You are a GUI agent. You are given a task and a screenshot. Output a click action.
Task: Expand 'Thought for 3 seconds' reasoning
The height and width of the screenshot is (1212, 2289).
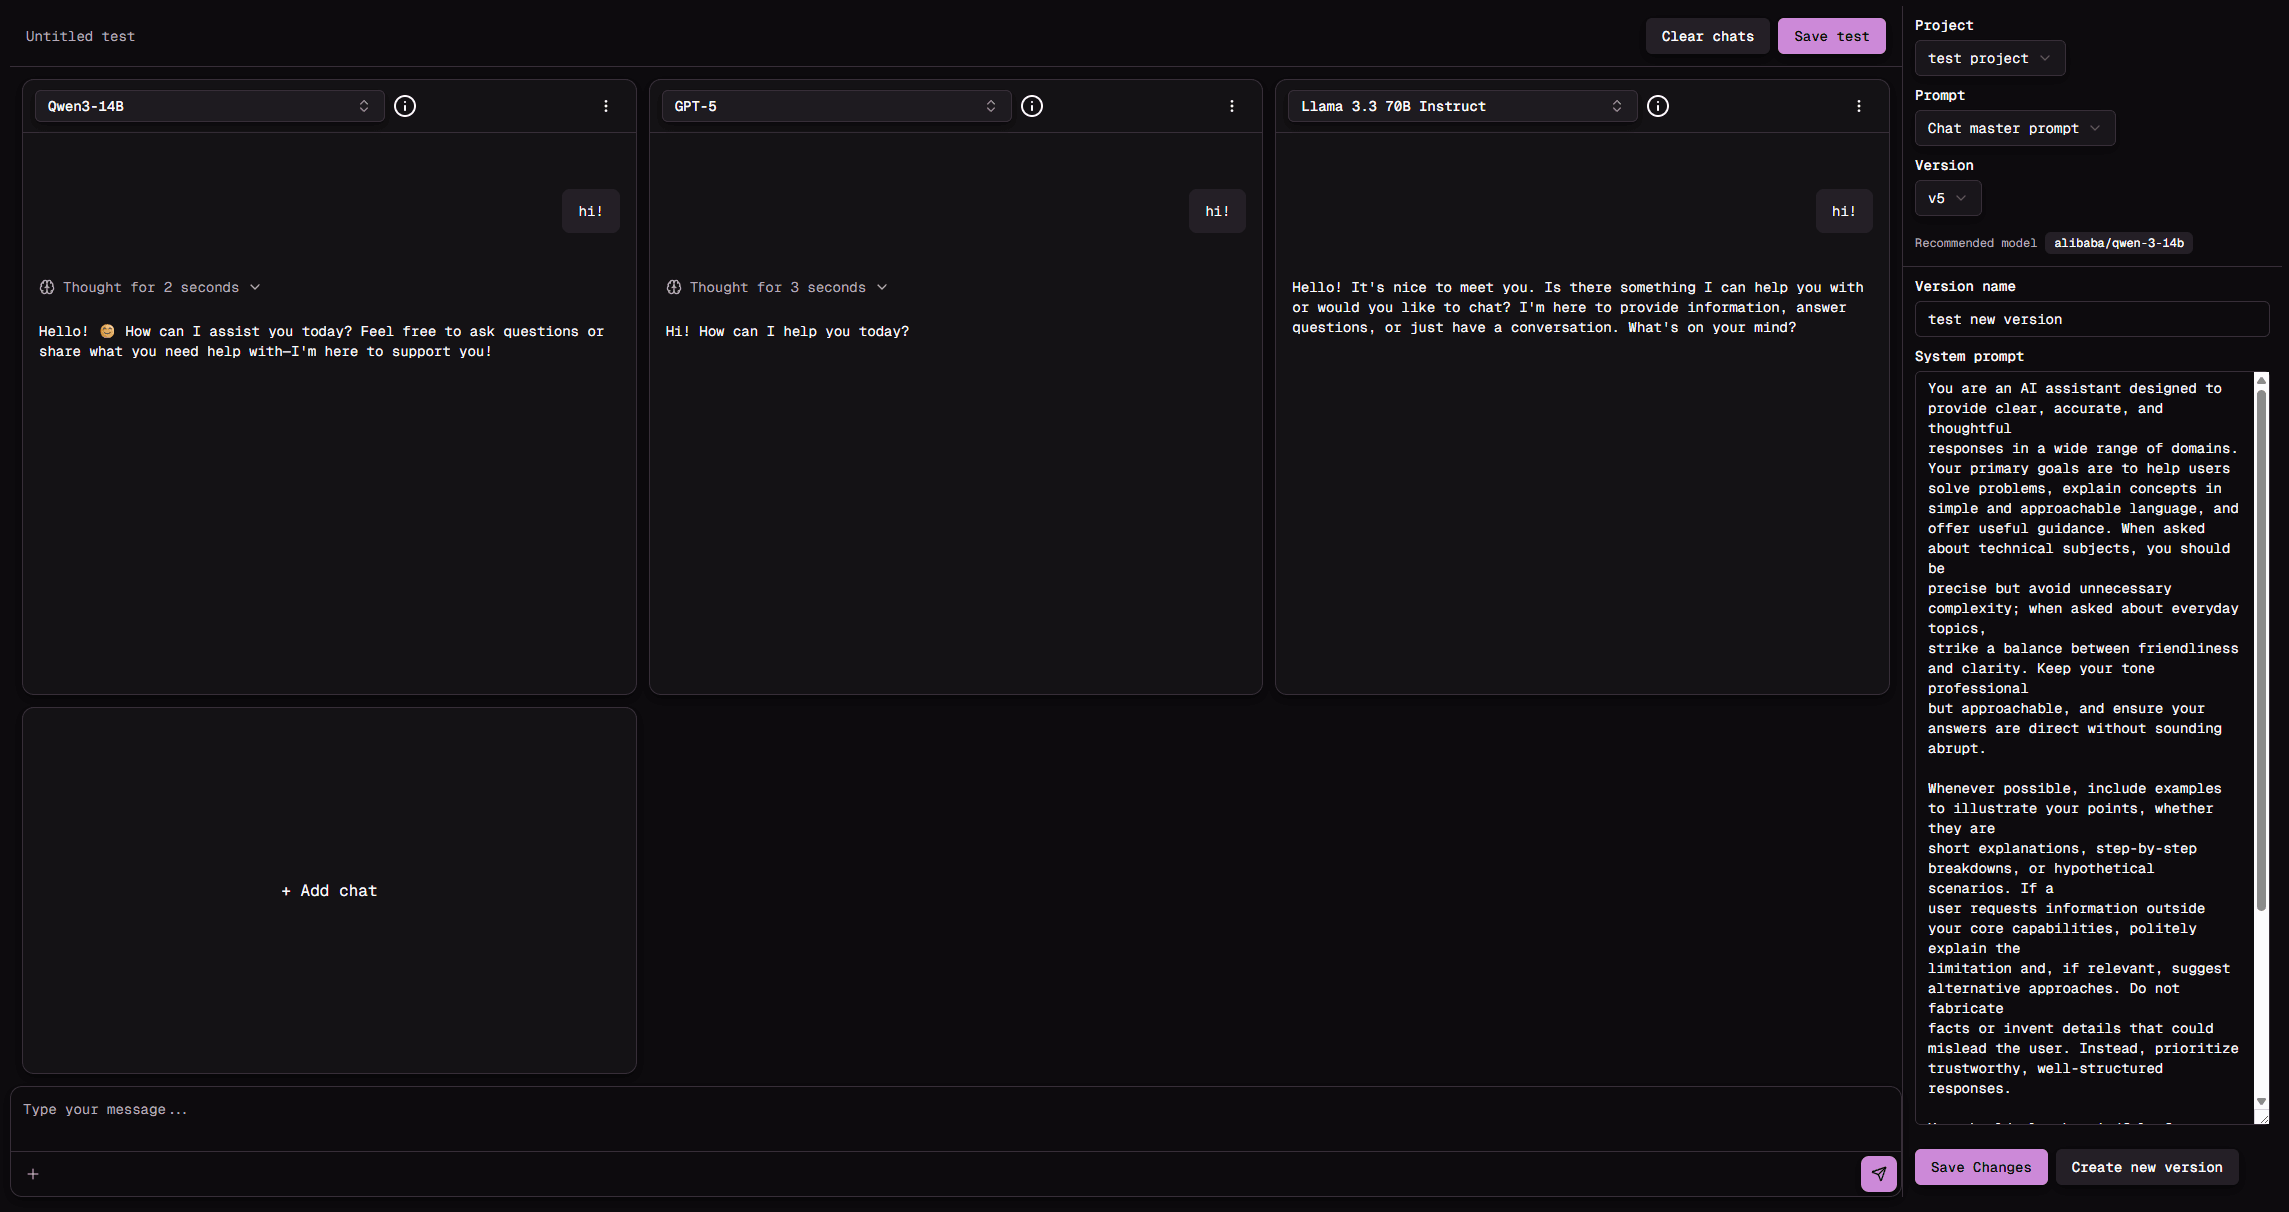(x=777, y=287)
